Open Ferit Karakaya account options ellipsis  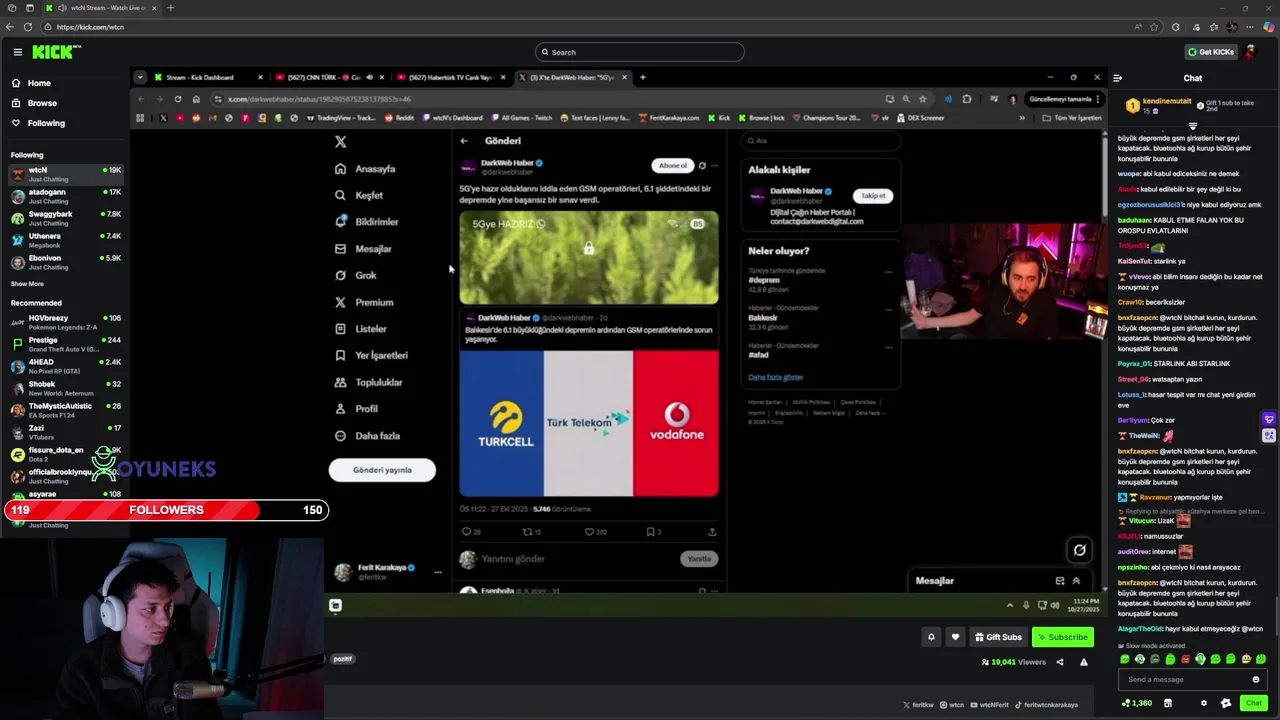click(437, 572)
